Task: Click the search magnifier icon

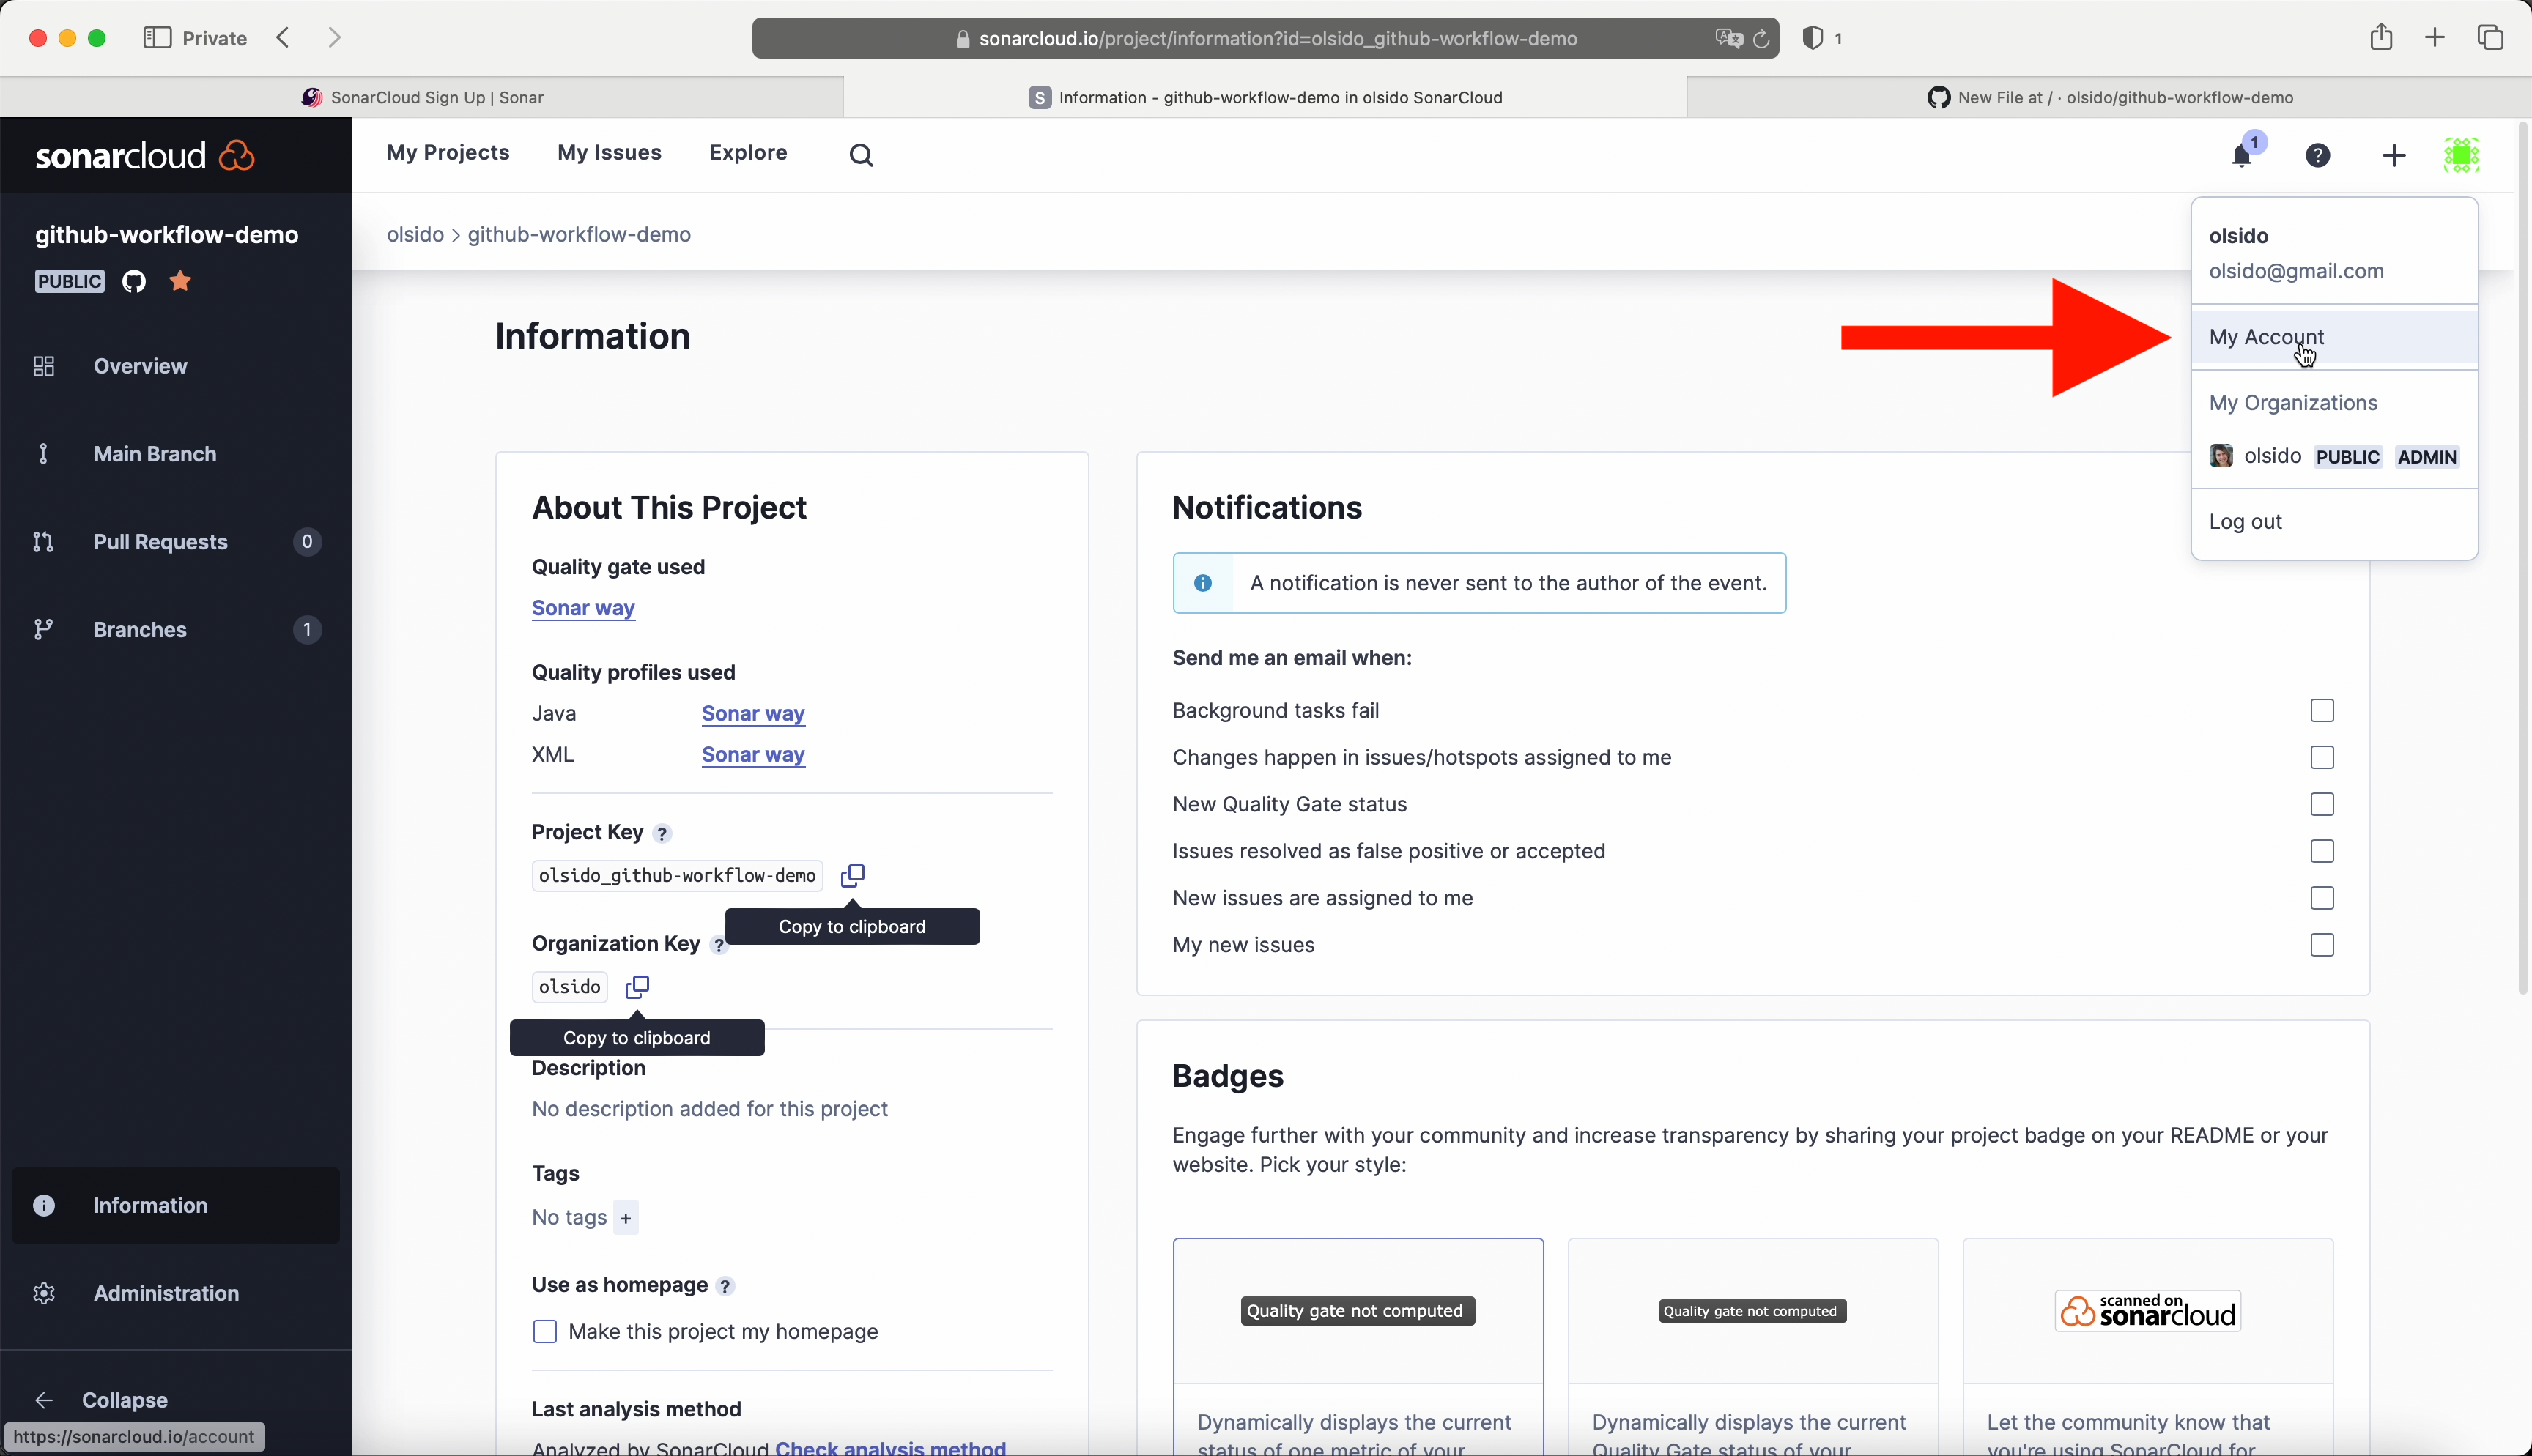Action: (x=861, y=155)
